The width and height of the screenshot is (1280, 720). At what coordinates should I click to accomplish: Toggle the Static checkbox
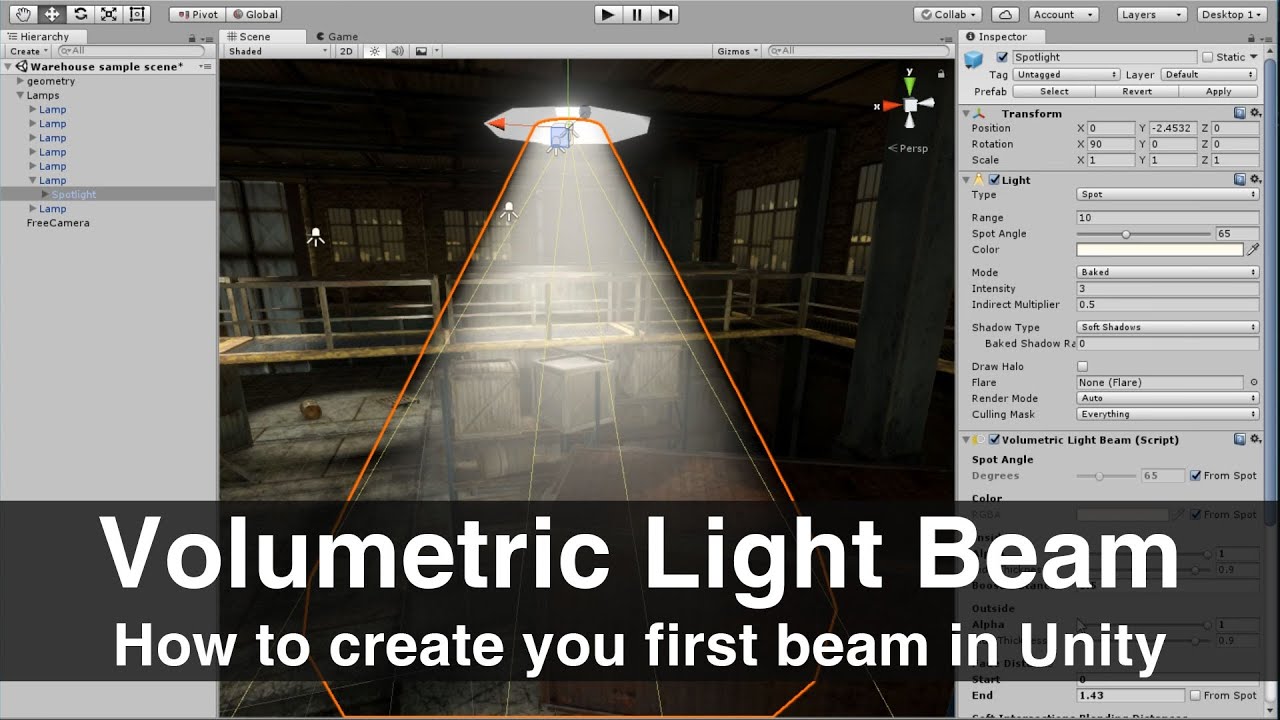pyautogui.click(x=1208, y=57)
